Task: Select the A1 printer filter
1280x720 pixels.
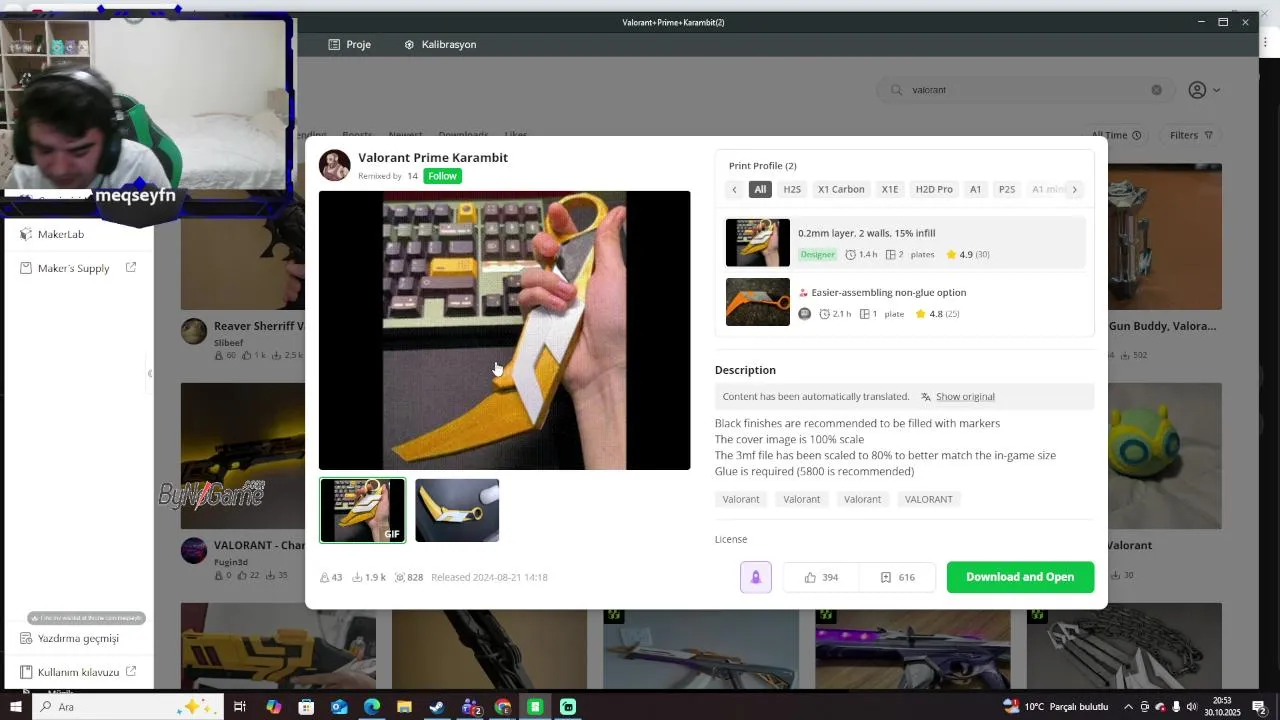Action: (975, 189)
